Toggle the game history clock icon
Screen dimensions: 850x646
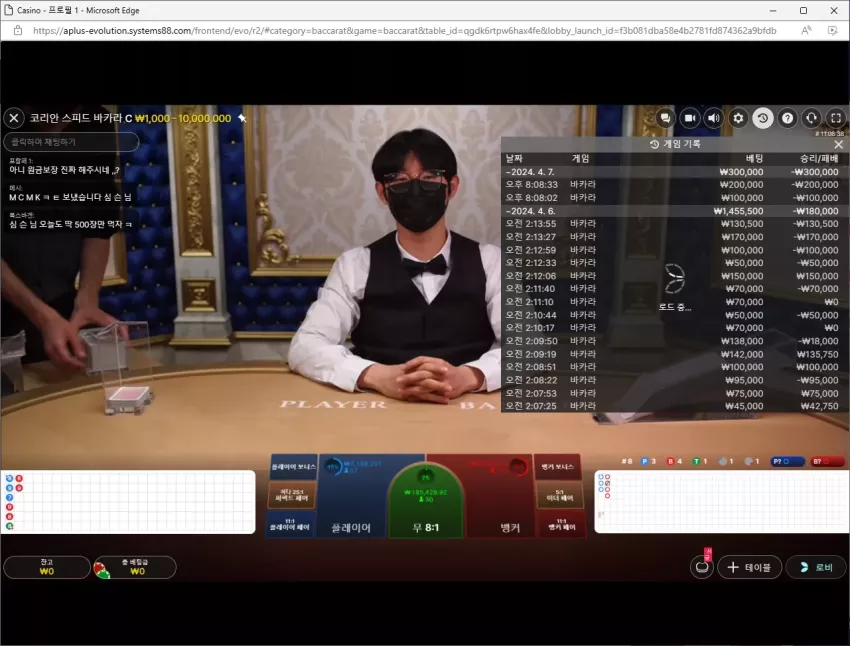coord(763,118)
